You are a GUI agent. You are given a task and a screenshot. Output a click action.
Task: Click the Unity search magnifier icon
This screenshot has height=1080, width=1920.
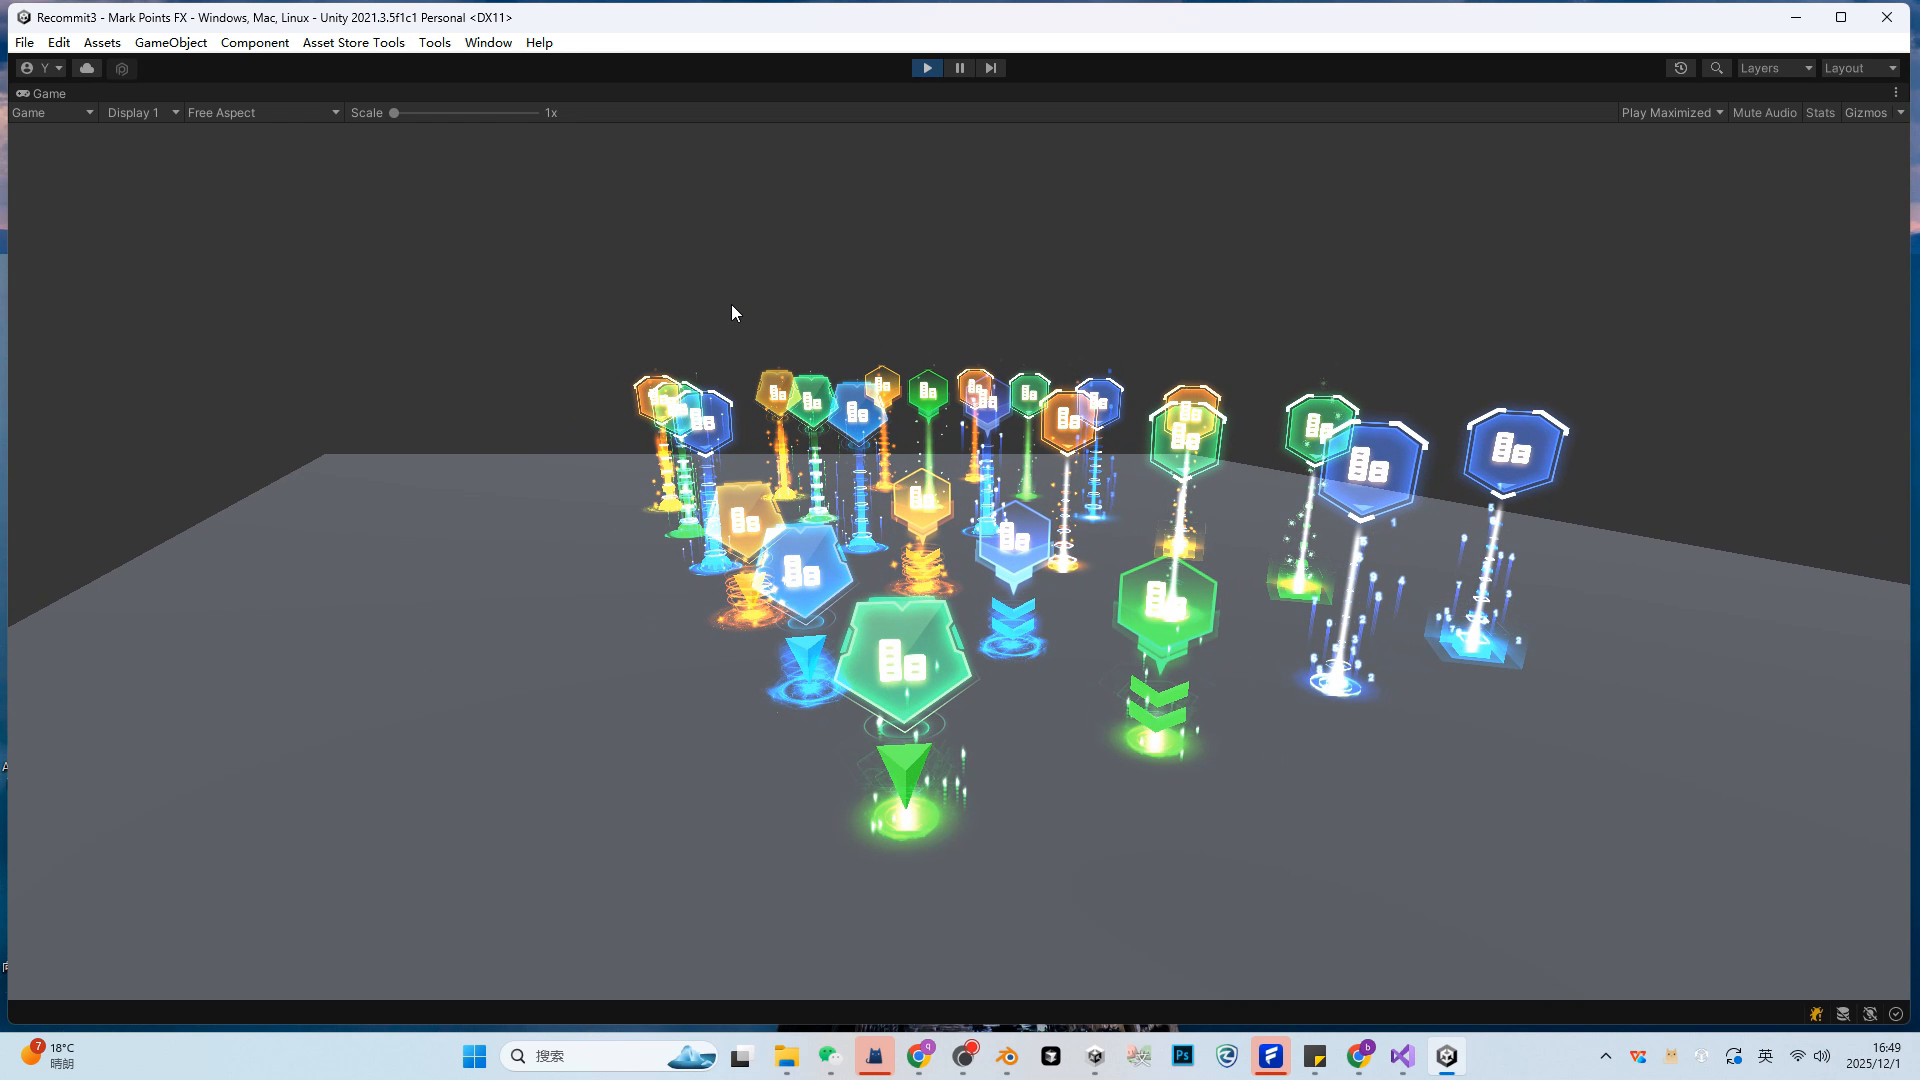coord(1716,68)
